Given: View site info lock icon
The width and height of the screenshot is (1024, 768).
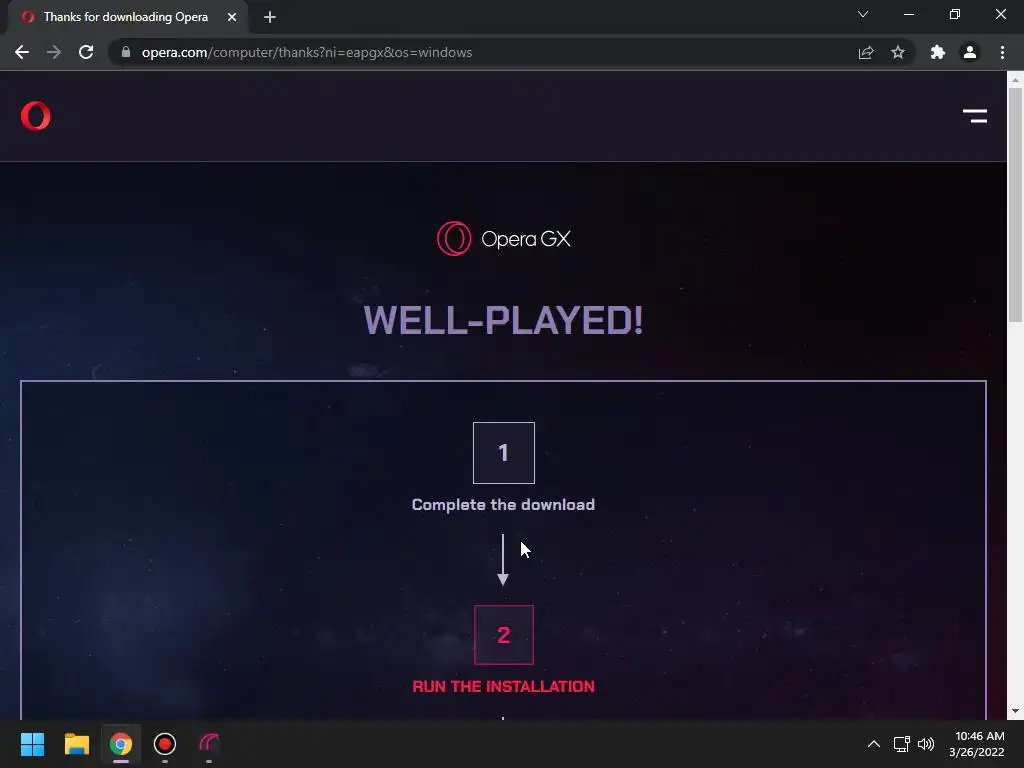Looking at the screenshot, I should pyautogui.click(x=126, y=52).
